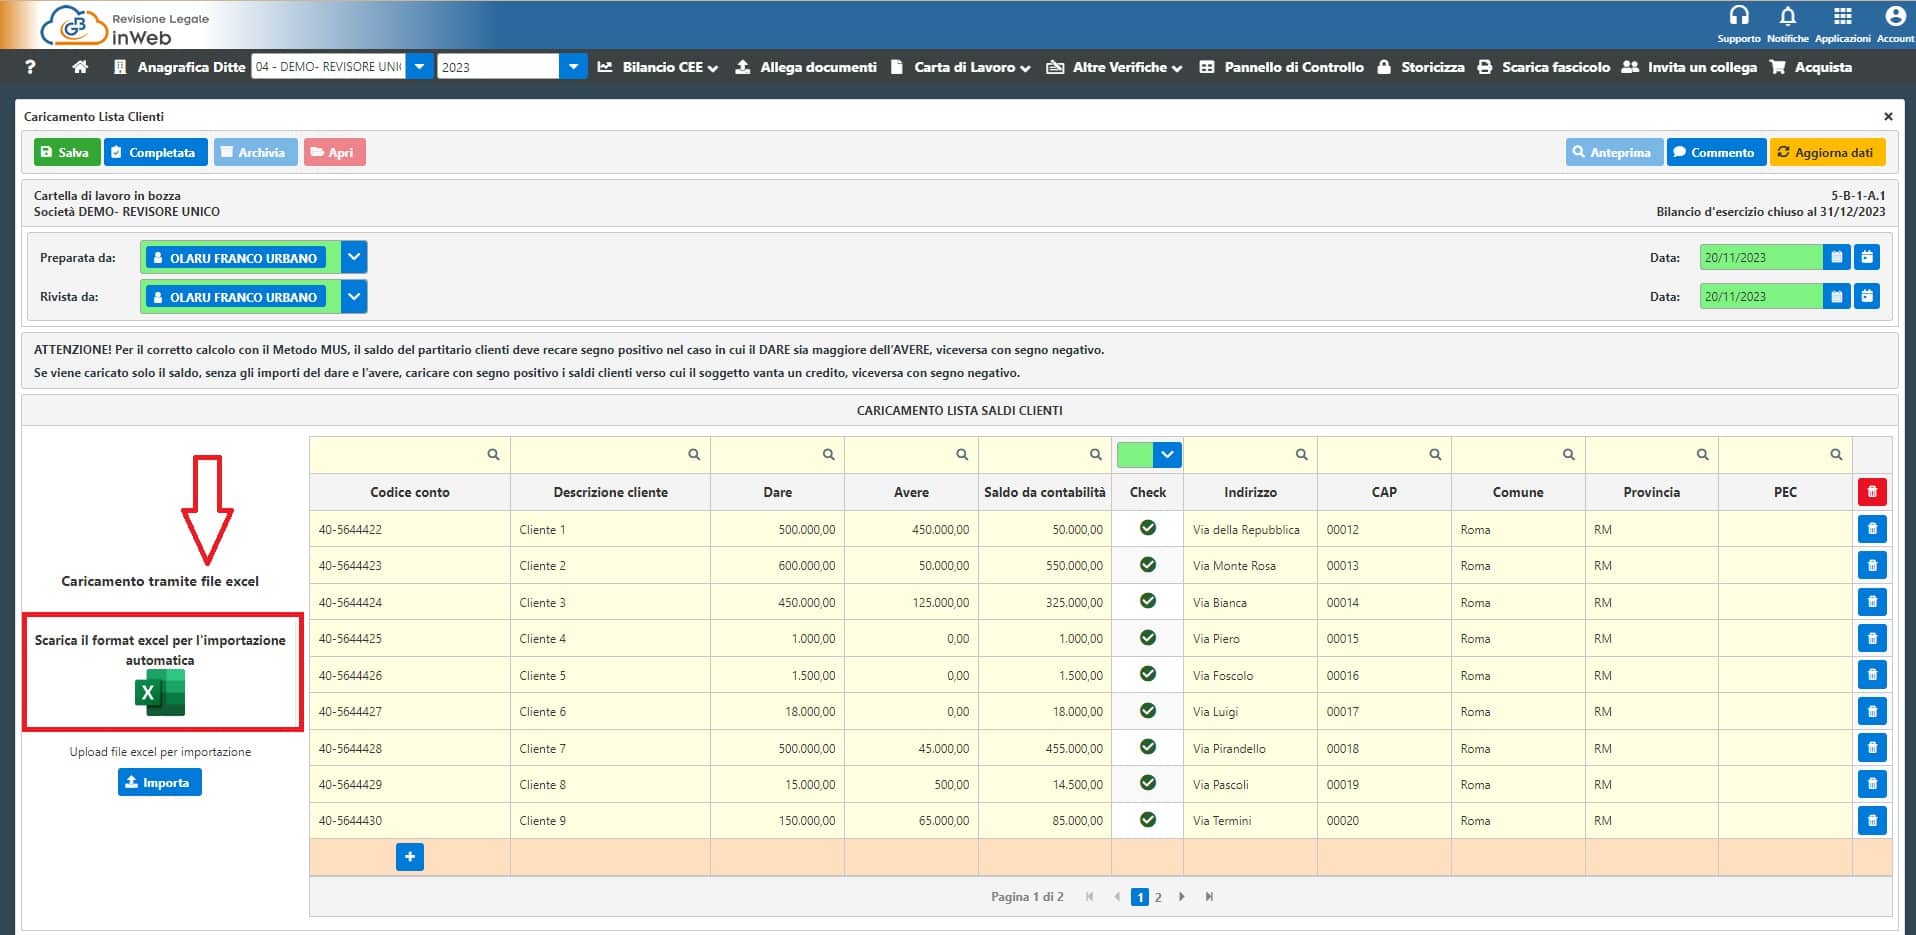Screen dimensions: 1916x935
Task: Open Allega documenti menu item
Action: 806,67
